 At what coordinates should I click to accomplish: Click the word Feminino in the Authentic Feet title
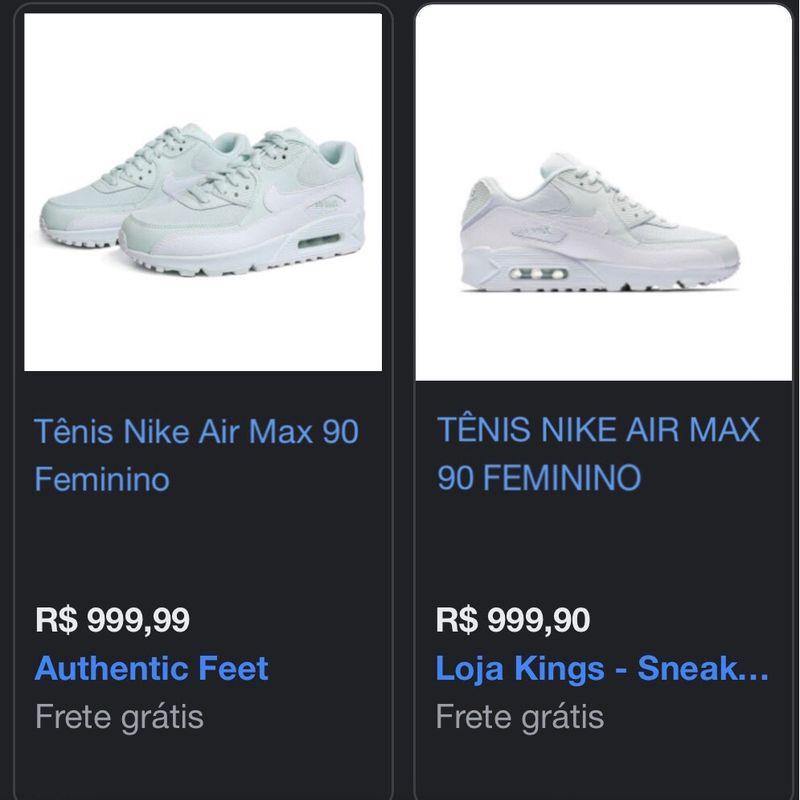tap(102, 480)
